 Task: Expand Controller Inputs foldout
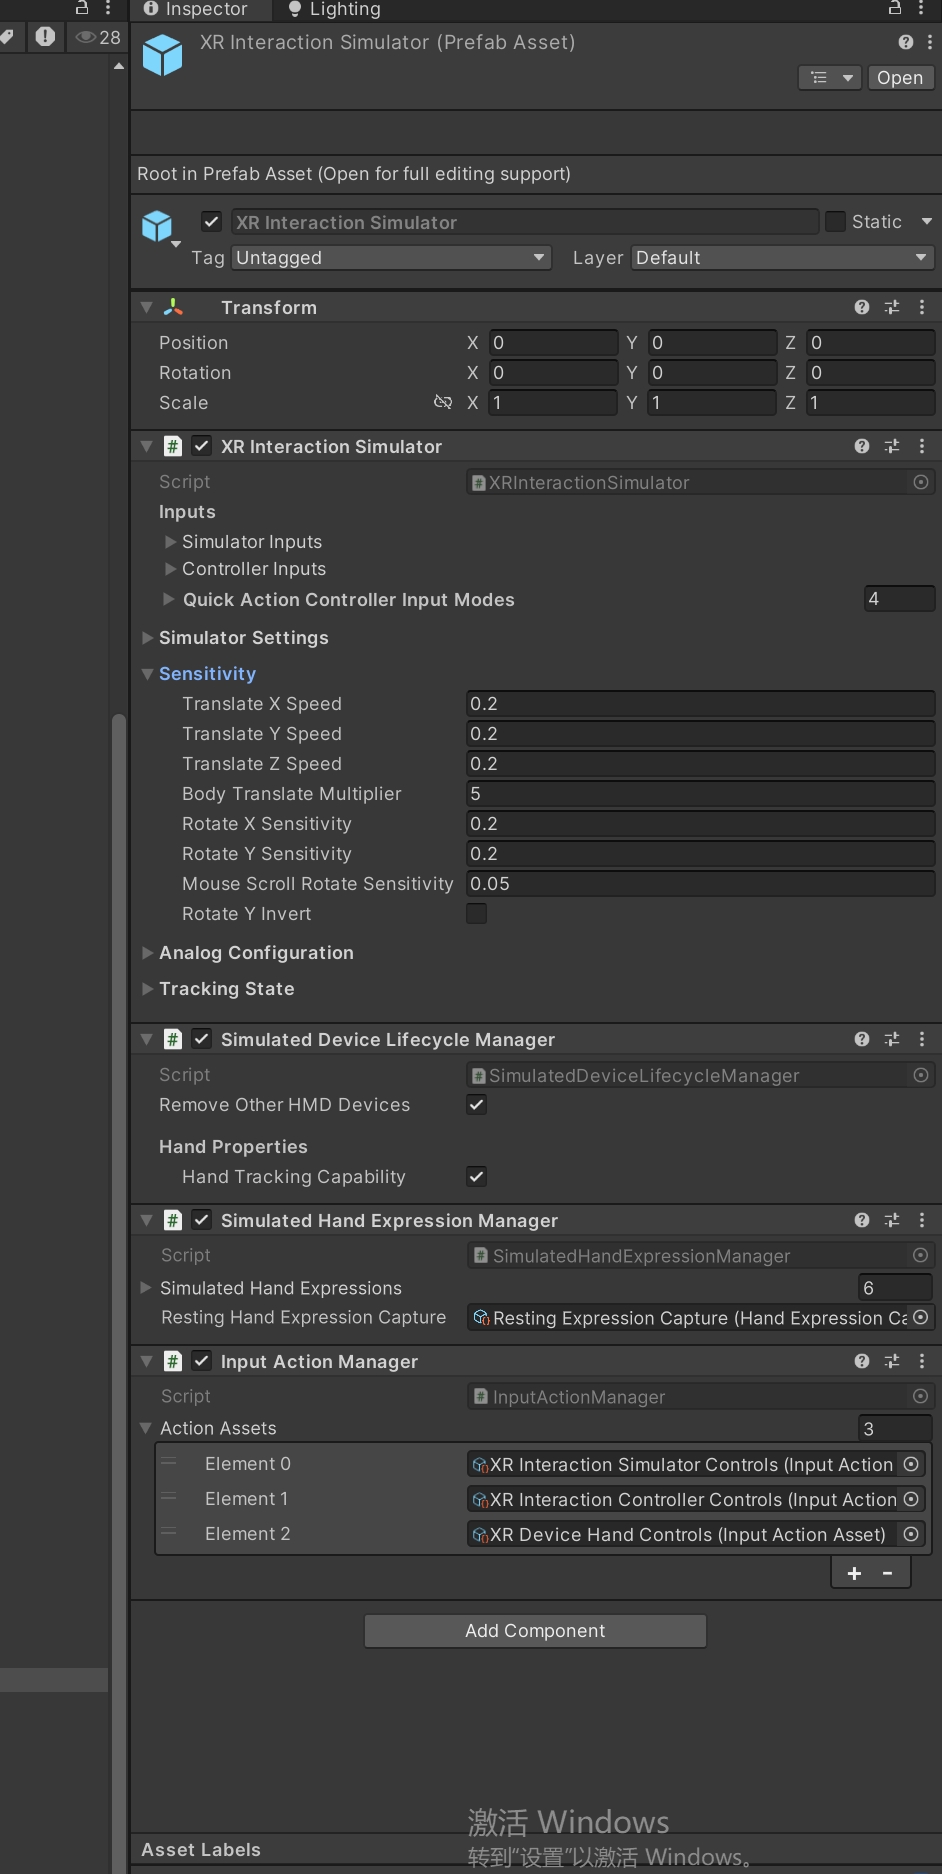(x=170, y=569)
